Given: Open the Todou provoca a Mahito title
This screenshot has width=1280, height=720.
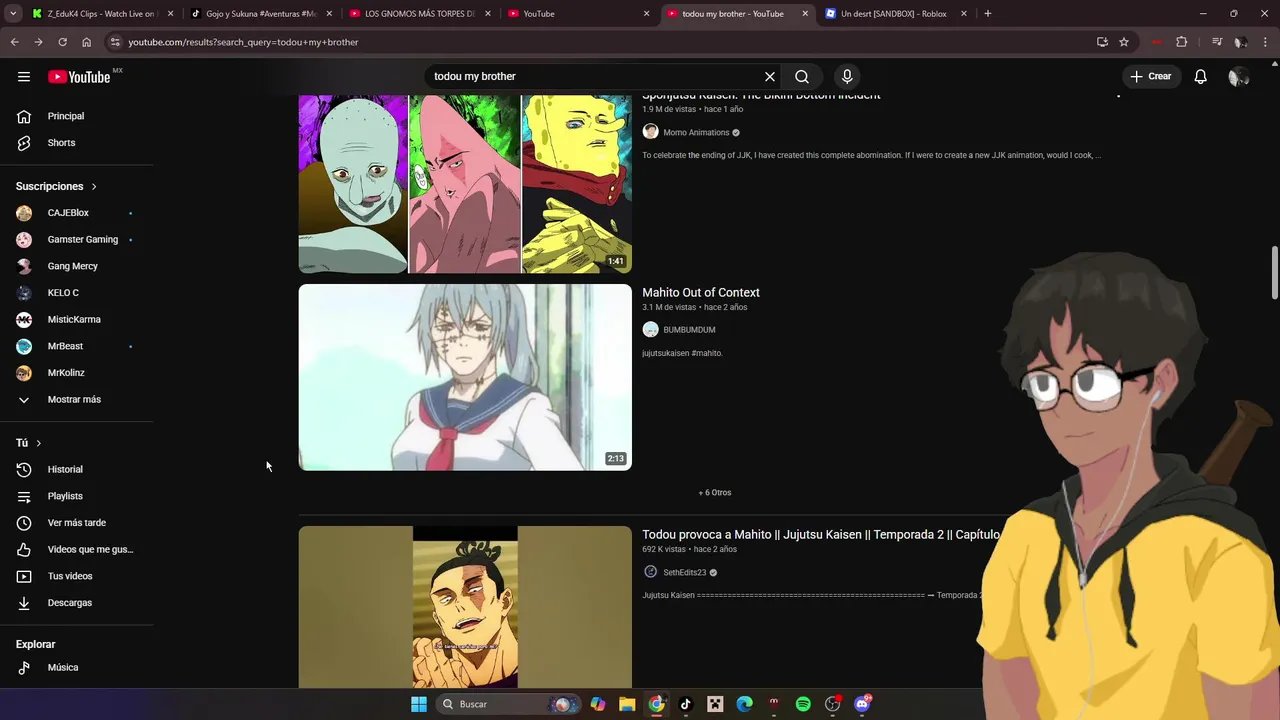Looking at the screenshot, I should [821, 535].
